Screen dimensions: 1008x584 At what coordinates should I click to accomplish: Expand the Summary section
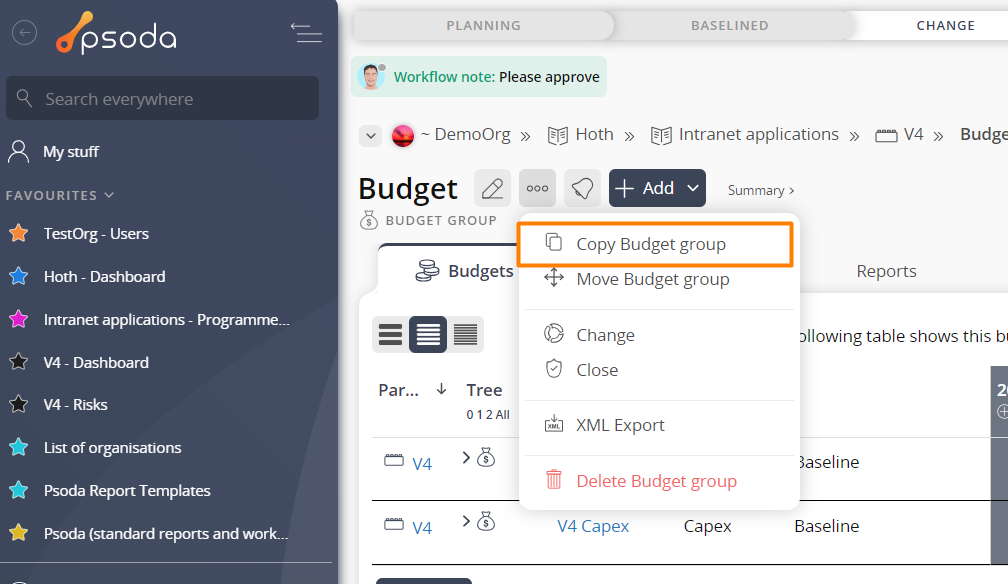pyautogui.click(x=760, y=190)
